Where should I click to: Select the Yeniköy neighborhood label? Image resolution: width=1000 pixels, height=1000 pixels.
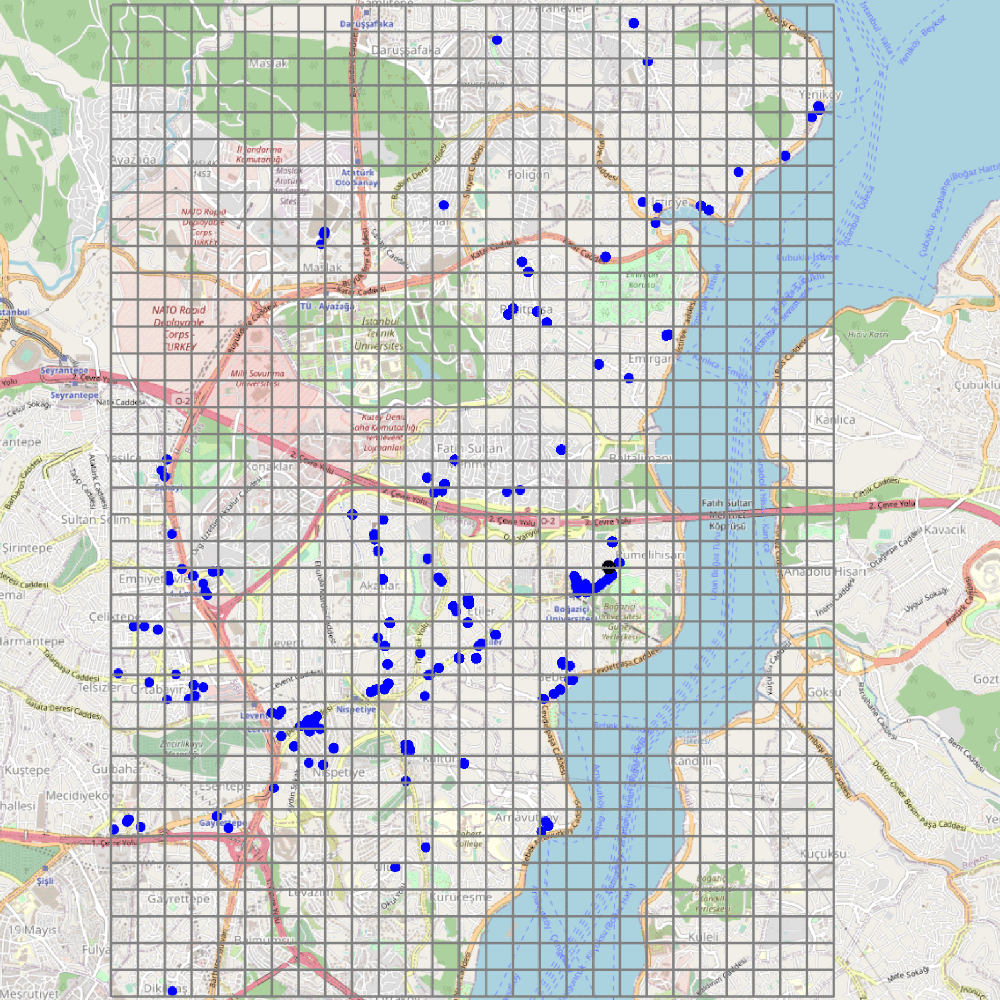click(820, 94)
